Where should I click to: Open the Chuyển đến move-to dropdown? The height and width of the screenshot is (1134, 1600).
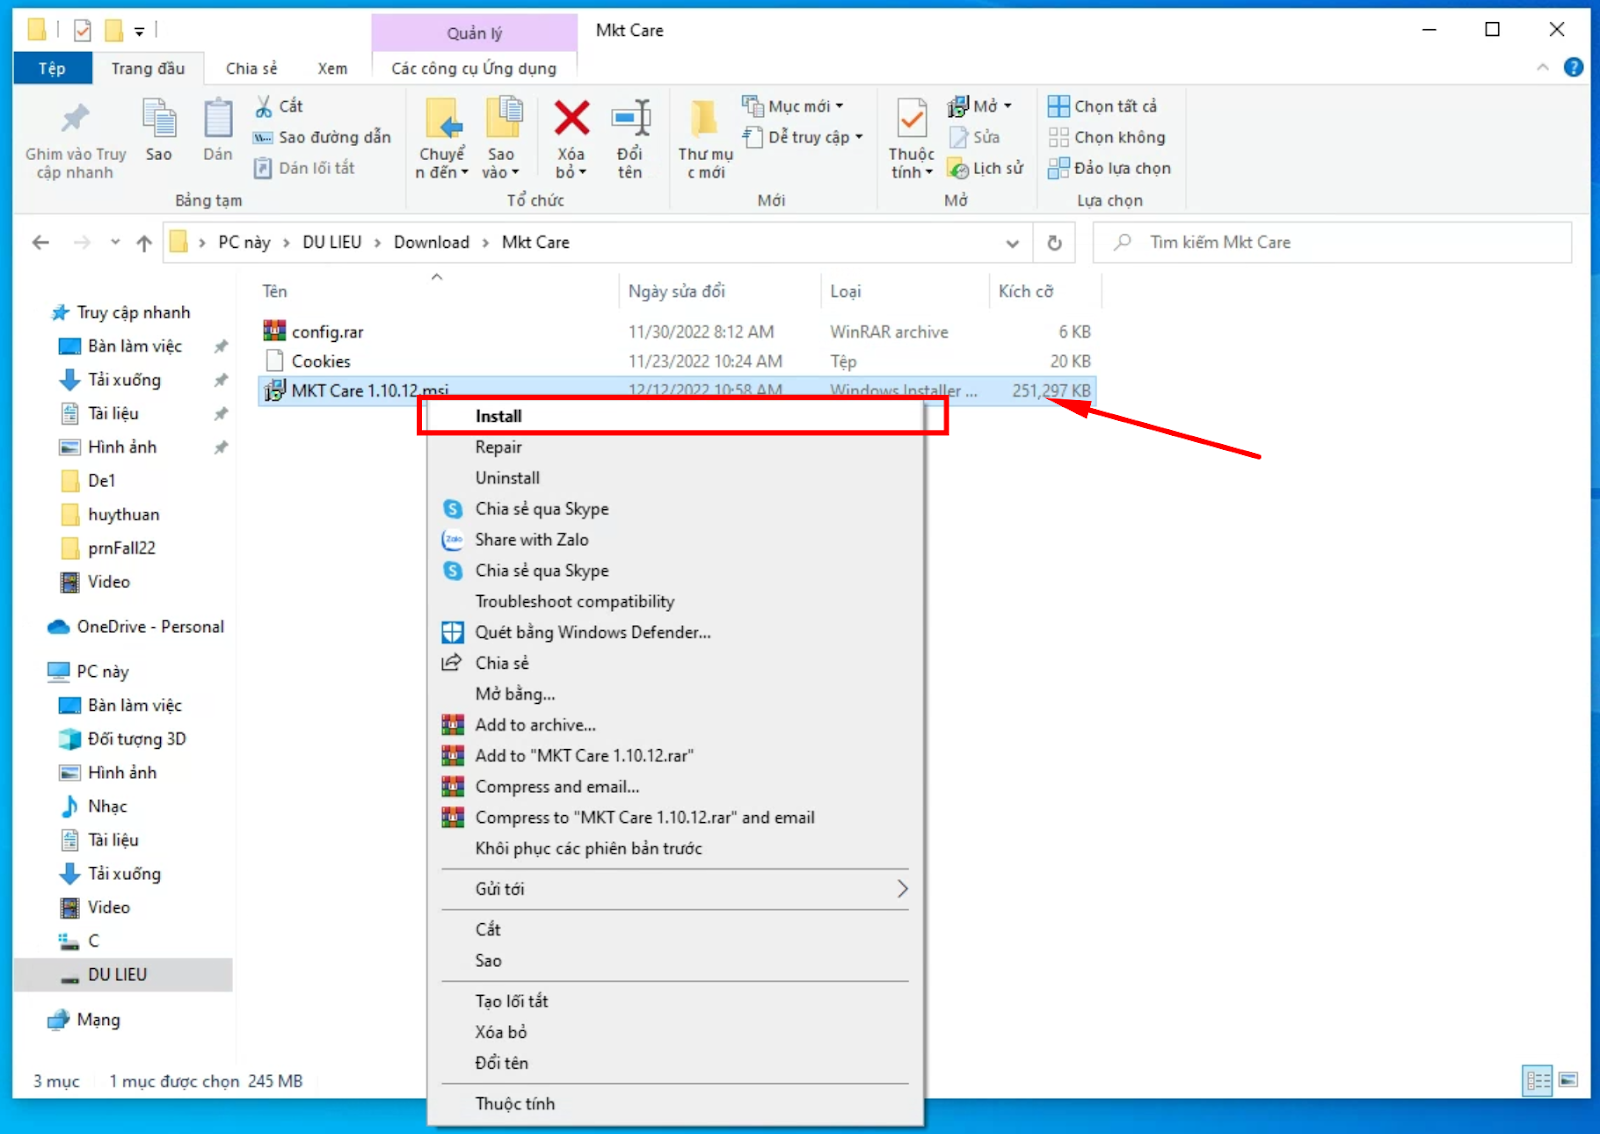coord(442,163)
